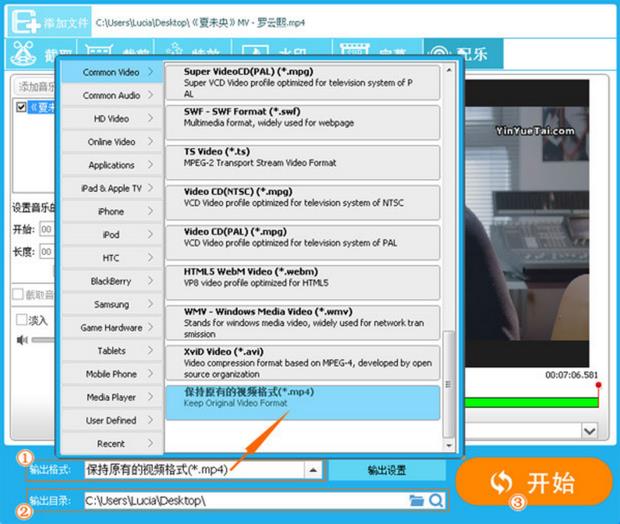Click the red timeline end marker

click(598, 386)
